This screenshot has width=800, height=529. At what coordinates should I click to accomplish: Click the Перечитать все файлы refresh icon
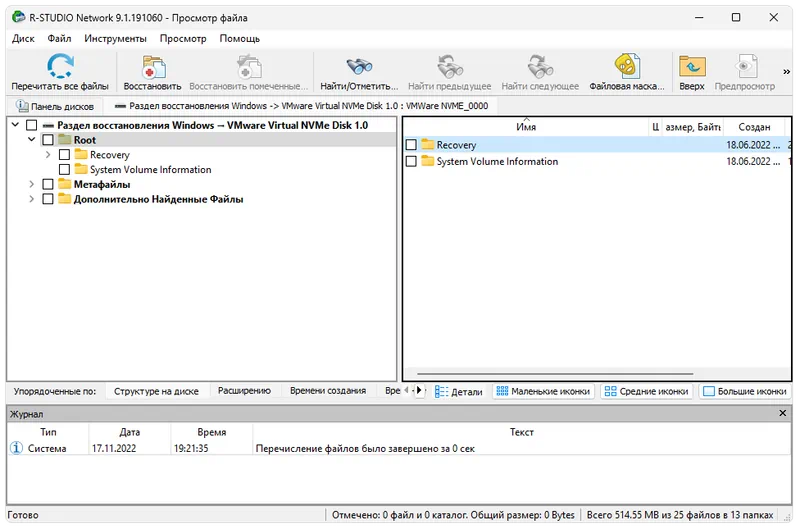pos(60,66)
